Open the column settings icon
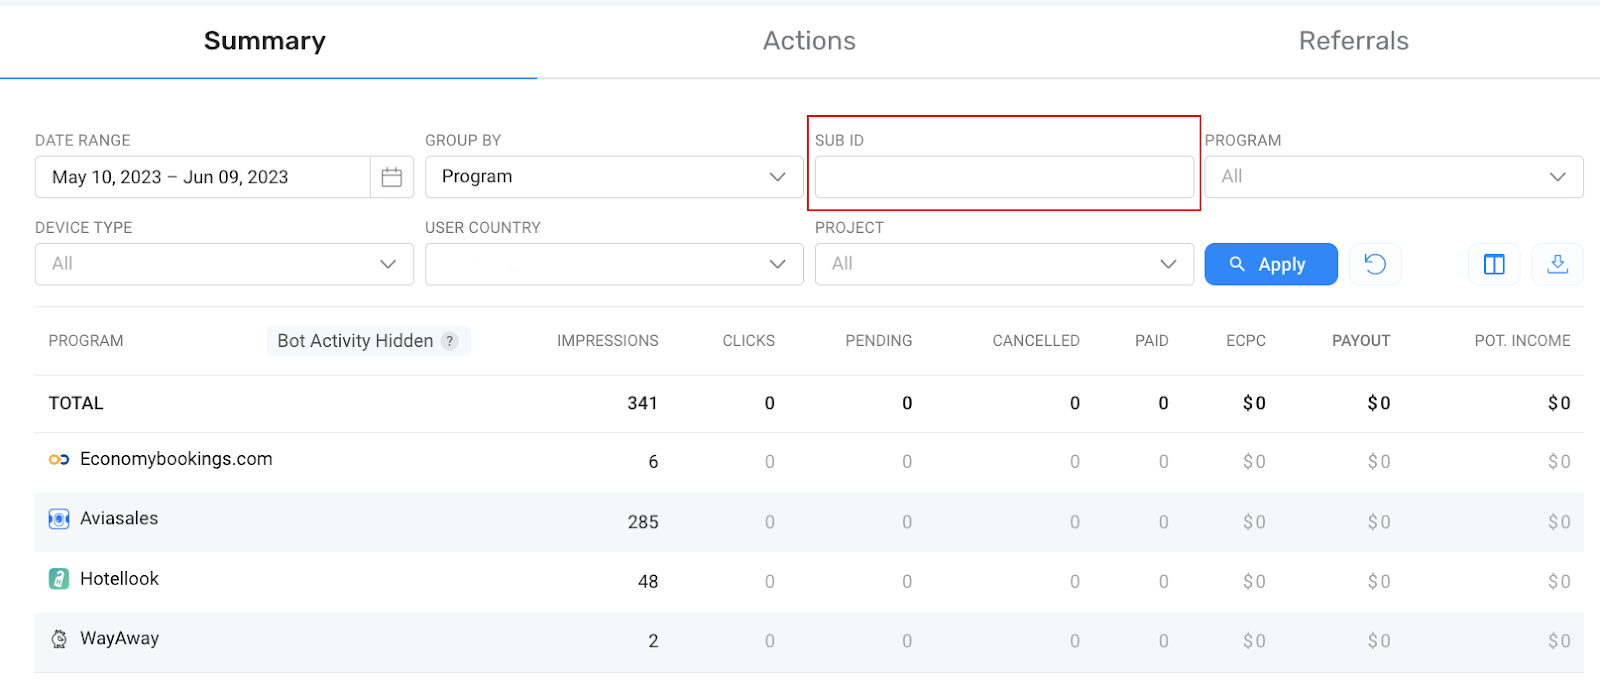 click(1494, 264)
